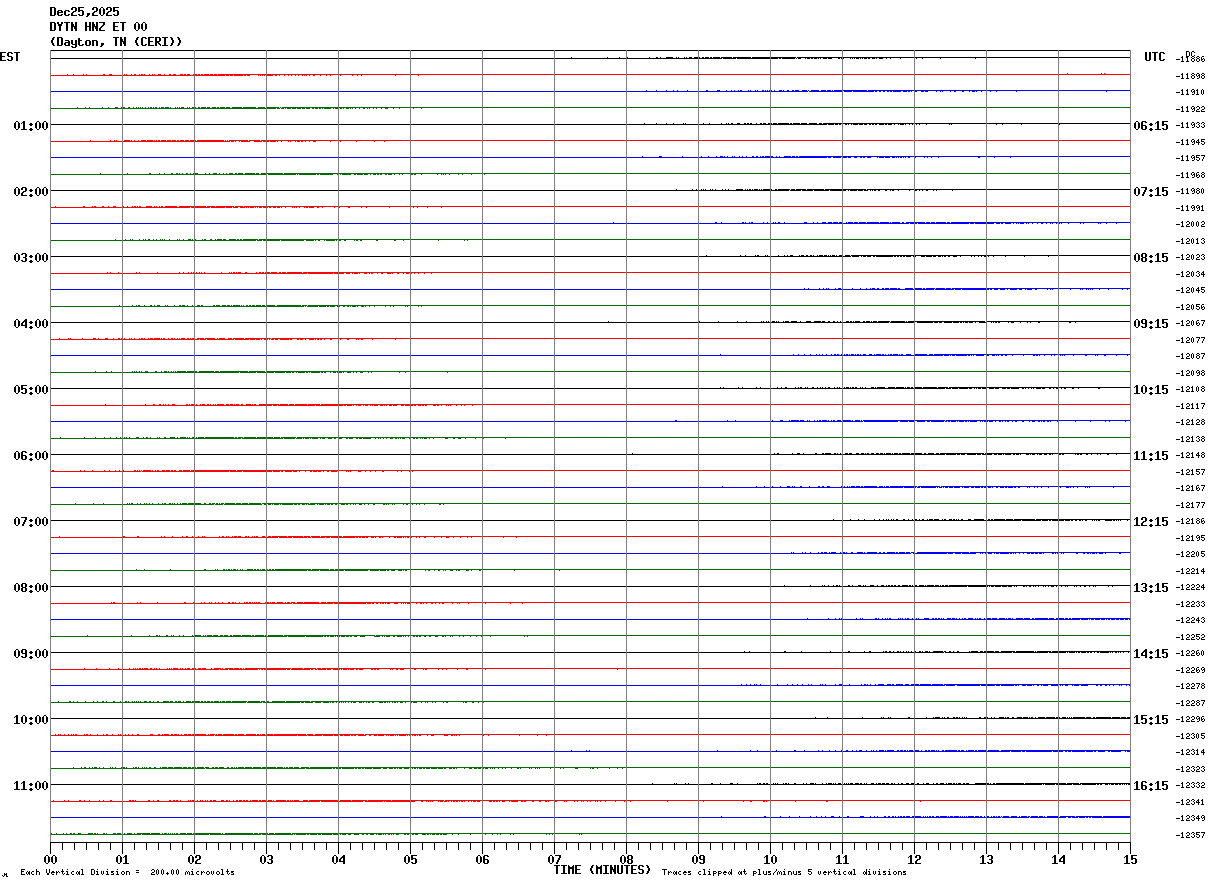Click the DC offset value -12177
The width and height of the screenshot is (1210, 886).
pos(1190,505)
